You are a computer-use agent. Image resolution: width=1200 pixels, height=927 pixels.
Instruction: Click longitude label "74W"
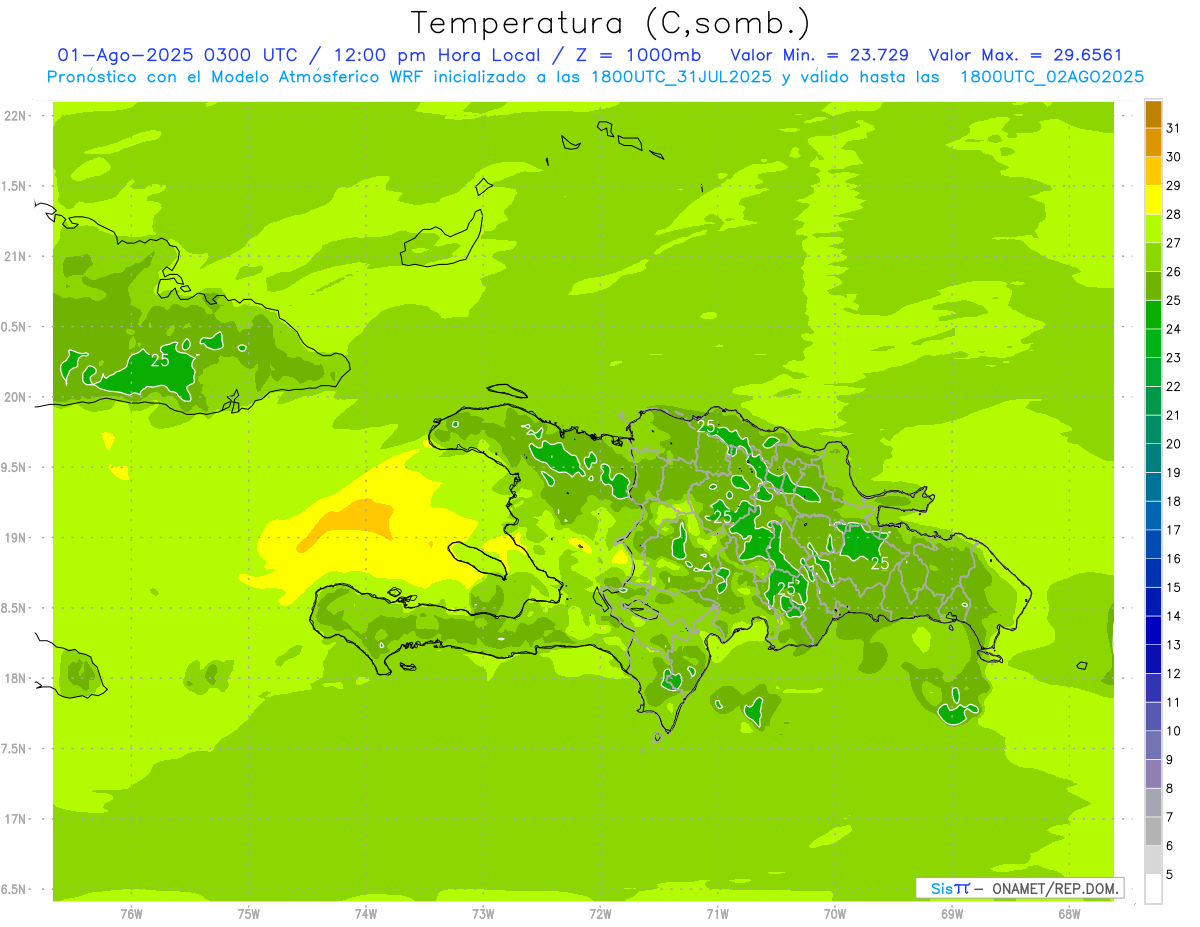coord(366,913)
